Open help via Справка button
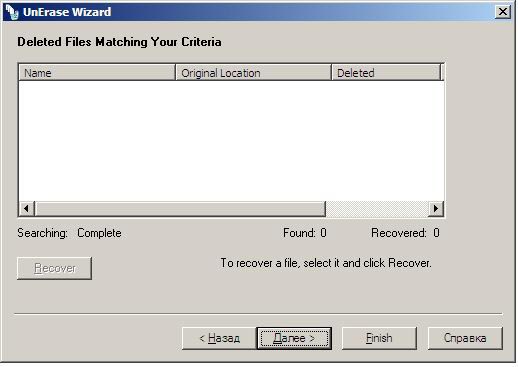Image resolution: width=518 pixels, height=367 pixels. click(465, 338)
